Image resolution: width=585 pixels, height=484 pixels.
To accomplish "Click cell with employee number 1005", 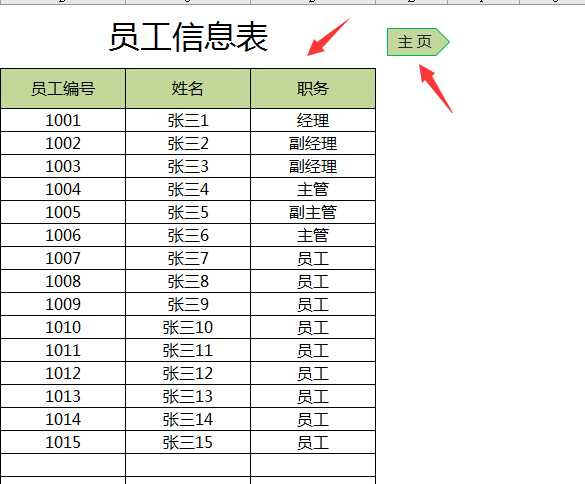I will 63,212.
